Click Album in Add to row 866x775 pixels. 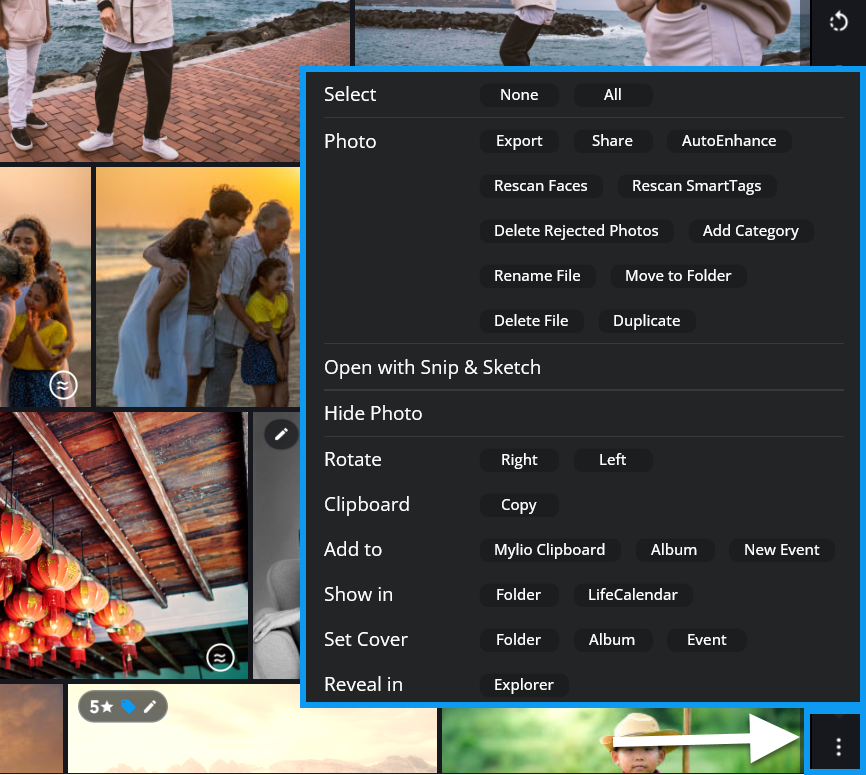point(674,550)
